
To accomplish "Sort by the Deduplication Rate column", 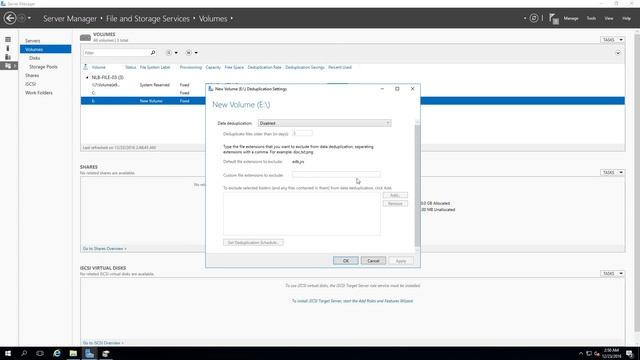I will coord(264,67).
